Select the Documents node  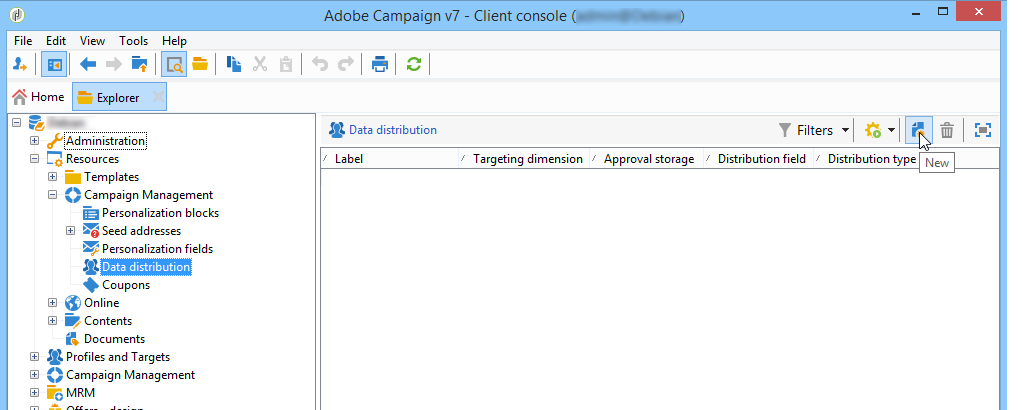pyautogui.click(x=115, y=339)
